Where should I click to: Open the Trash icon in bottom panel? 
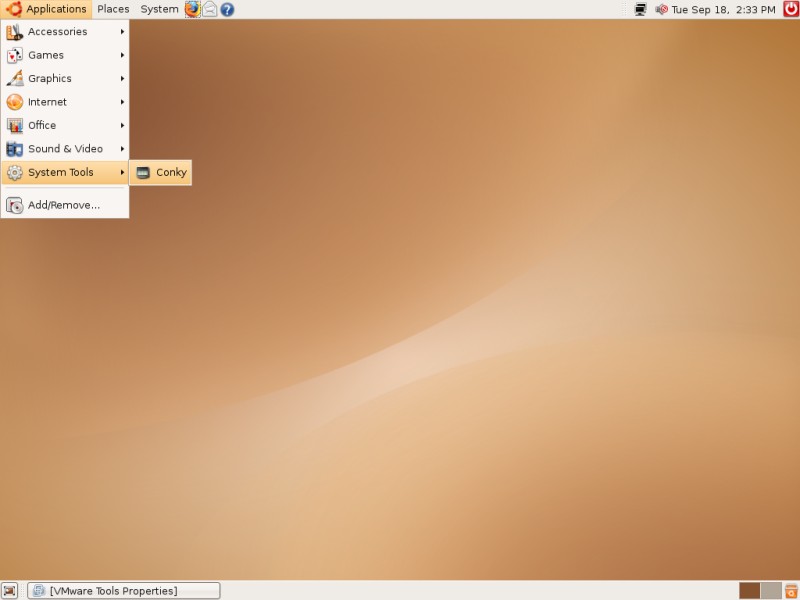click(x=791, y=591)
